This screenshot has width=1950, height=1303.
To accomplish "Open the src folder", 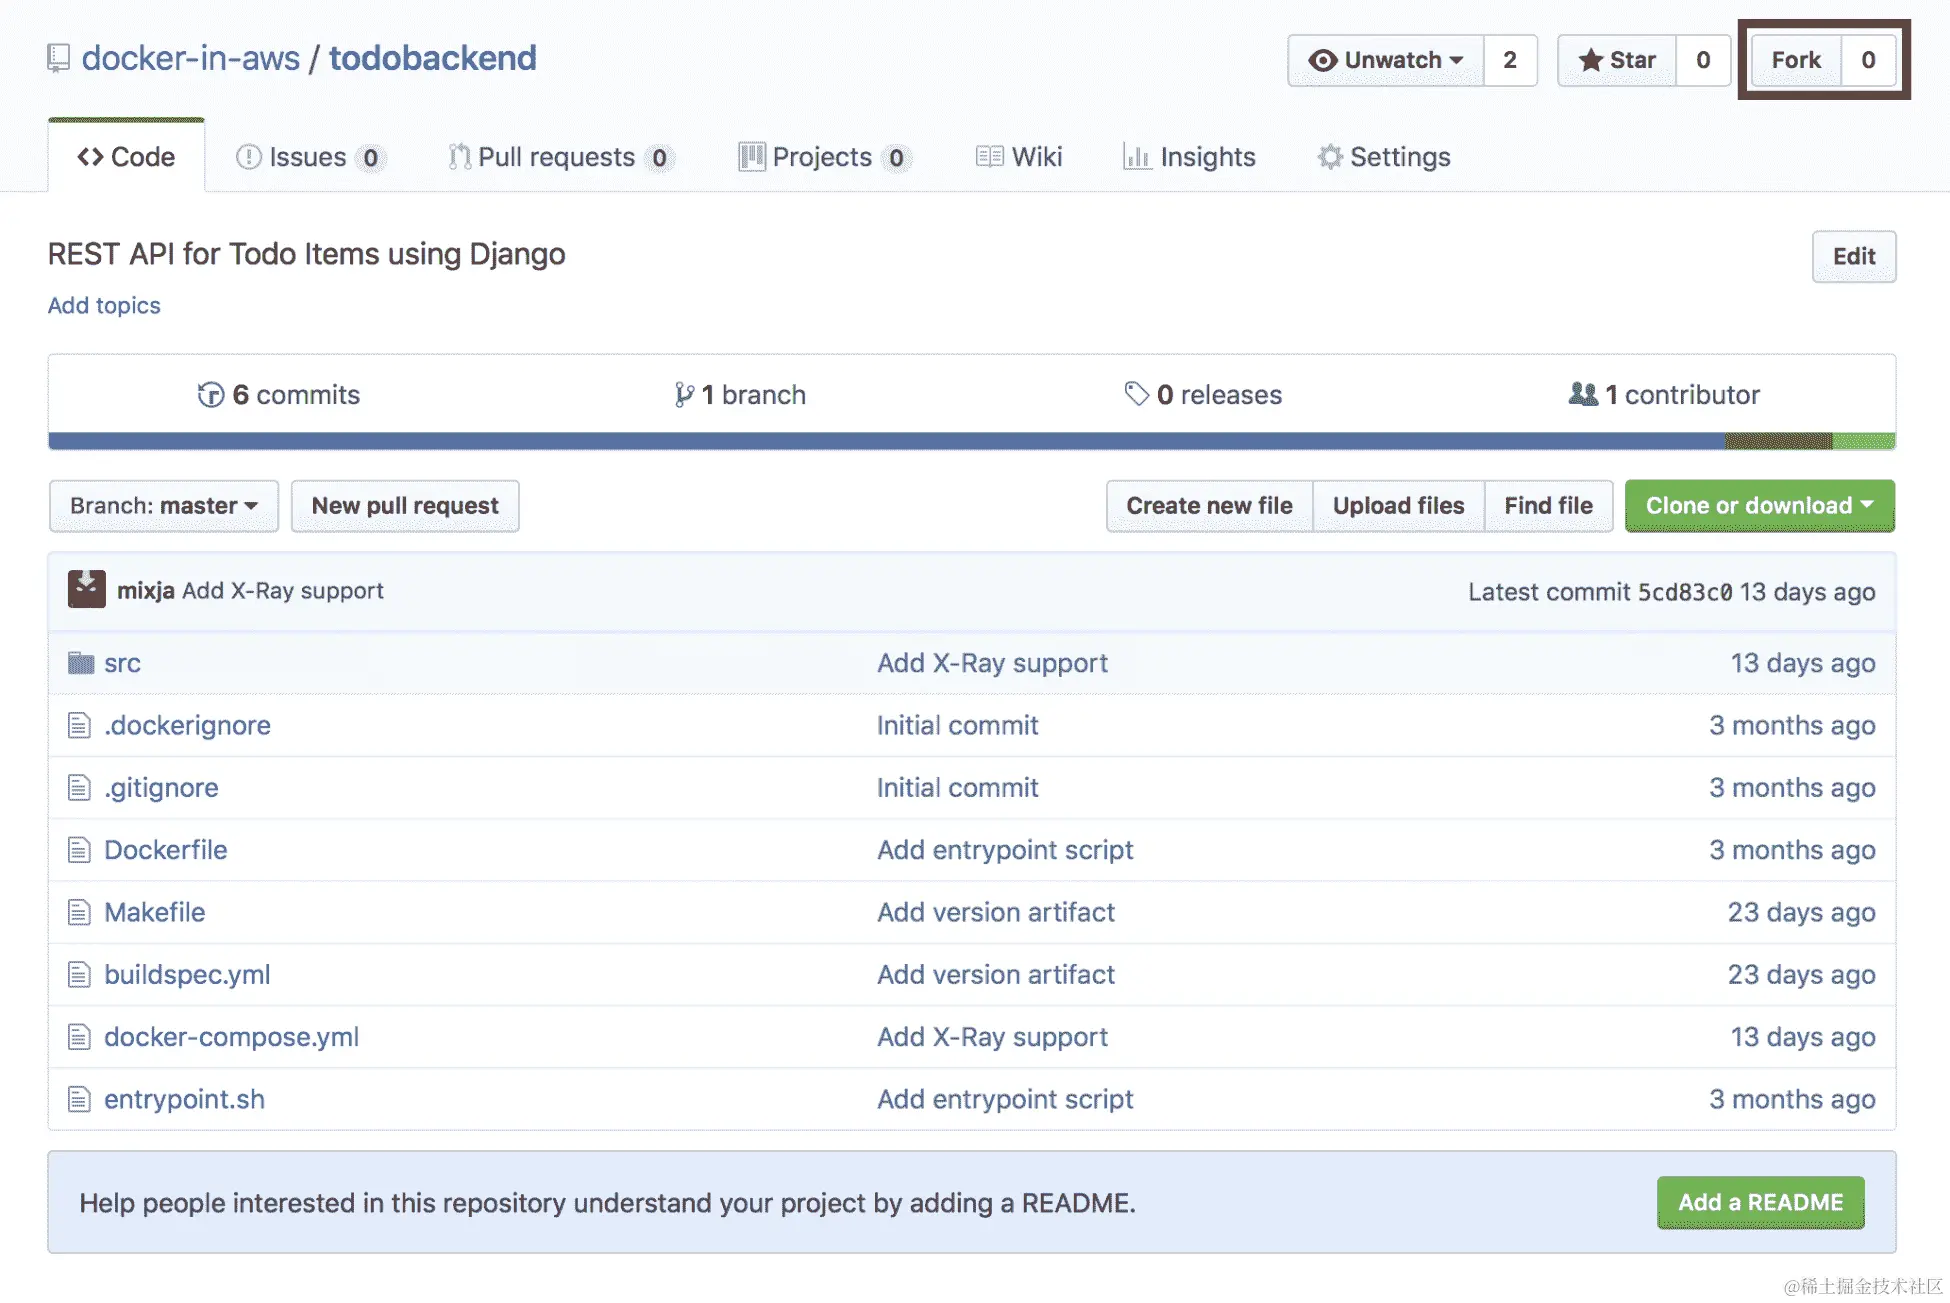I will [x=122, y=663].
